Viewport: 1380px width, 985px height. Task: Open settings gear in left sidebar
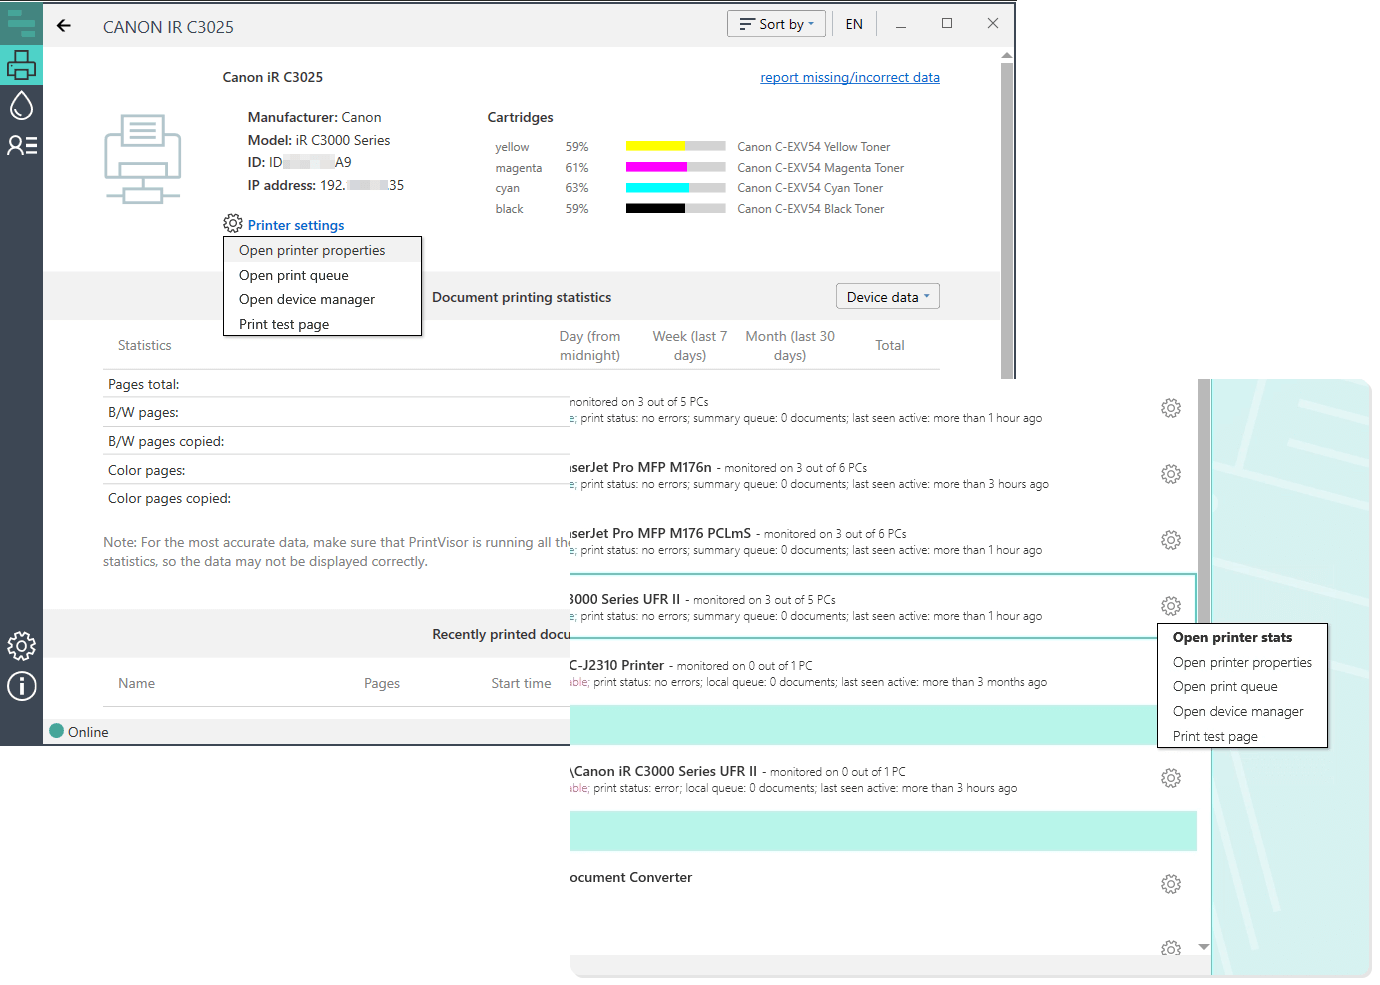coord(21,646)
